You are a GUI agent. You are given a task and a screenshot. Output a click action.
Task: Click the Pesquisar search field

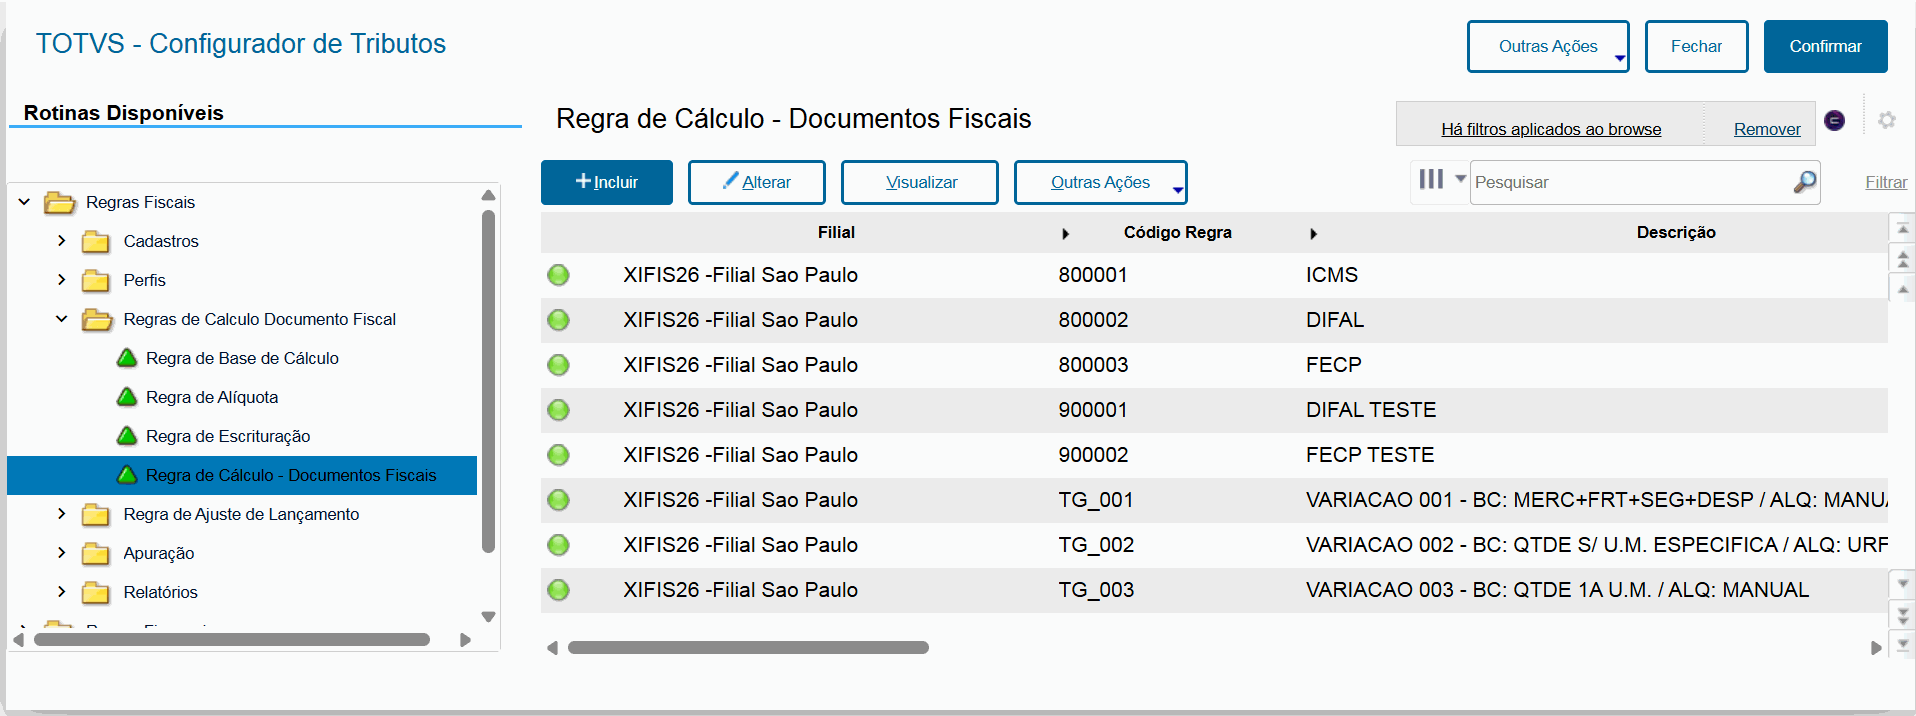pos(1630,182)
